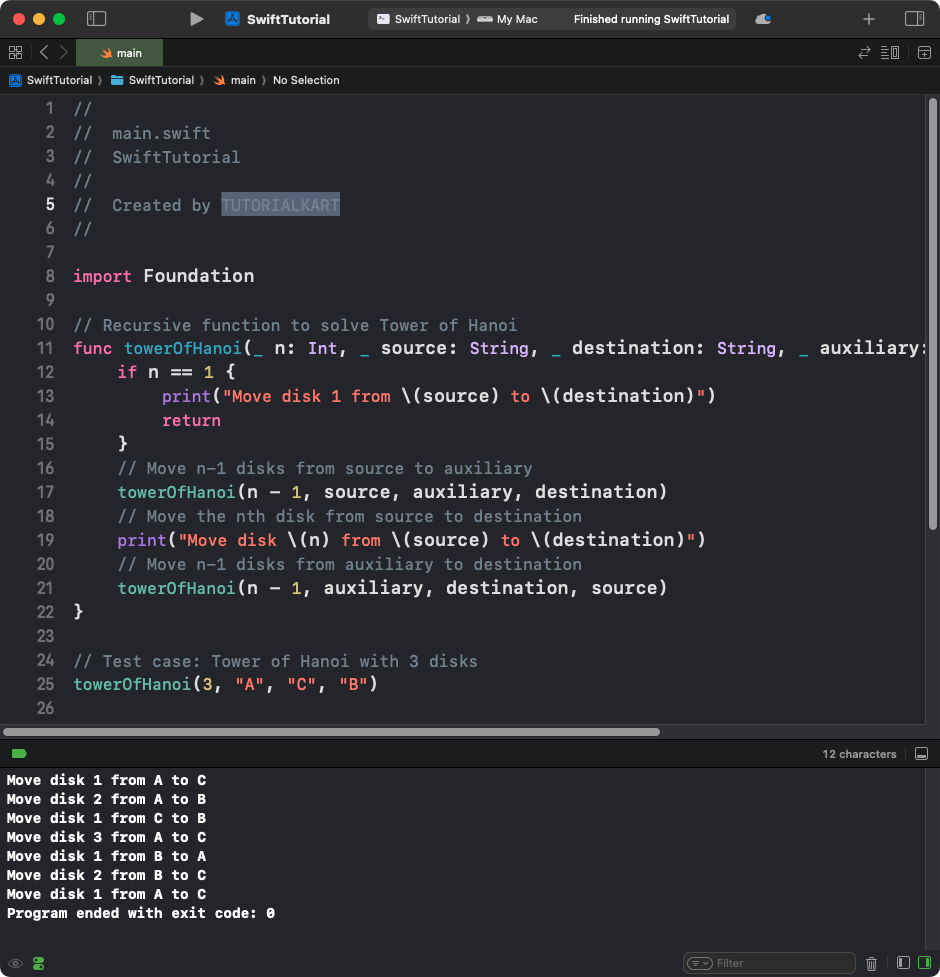Screen dimensions: 940x977
Task: Focus the console Filter field
Action: (x=769, y=963)
